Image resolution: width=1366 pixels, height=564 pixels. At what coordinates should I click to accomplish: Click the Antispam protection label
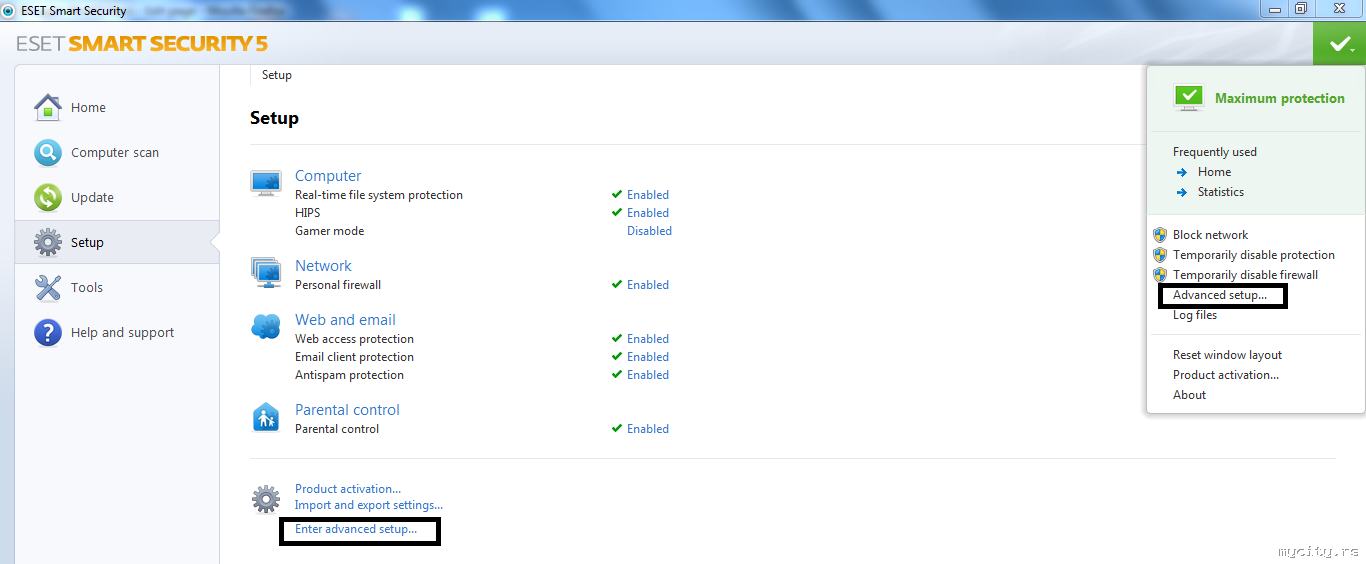click(x=349, y=375)
